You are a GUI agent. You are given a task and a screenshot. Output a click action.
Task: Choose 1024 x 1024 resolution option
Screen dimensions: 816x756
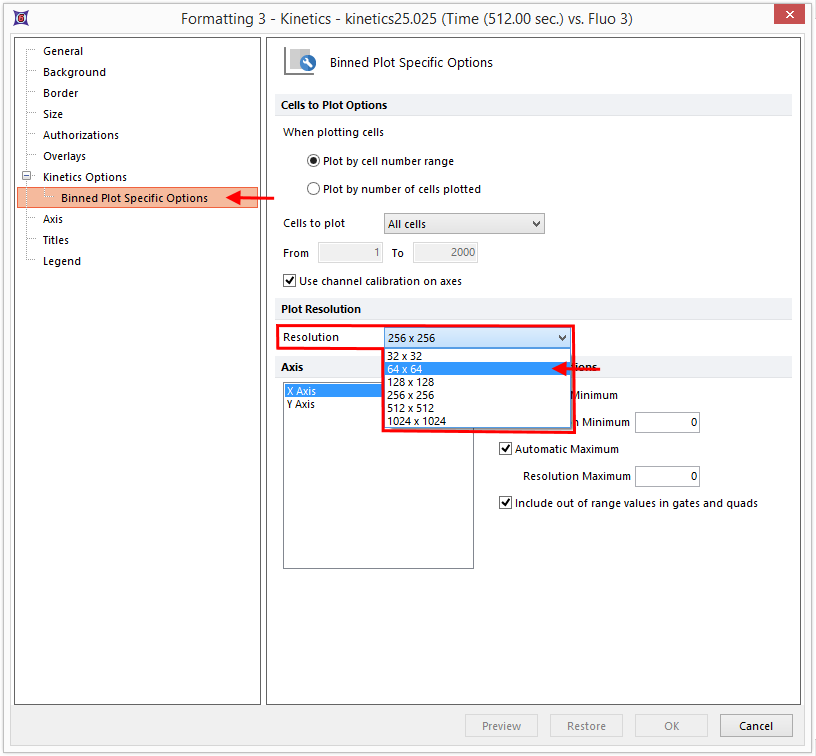pos(416,421)
